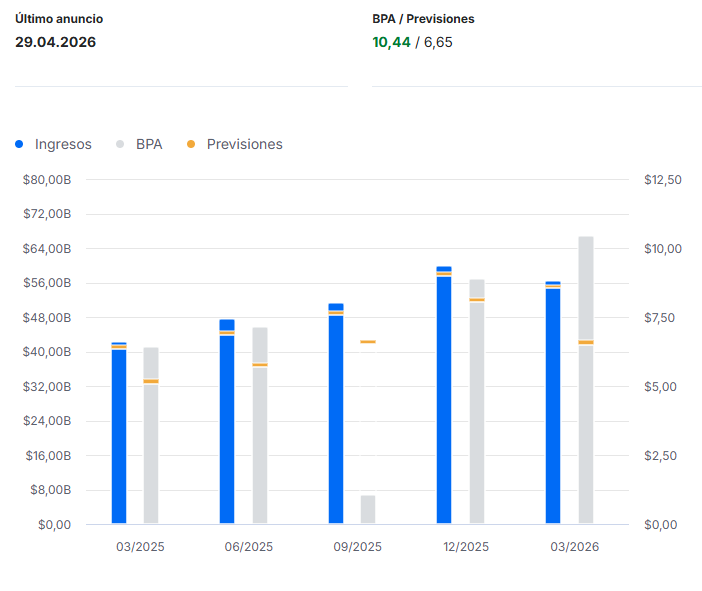
Task: Toggle the Previsiones legend entry
Action: (235, 144)
